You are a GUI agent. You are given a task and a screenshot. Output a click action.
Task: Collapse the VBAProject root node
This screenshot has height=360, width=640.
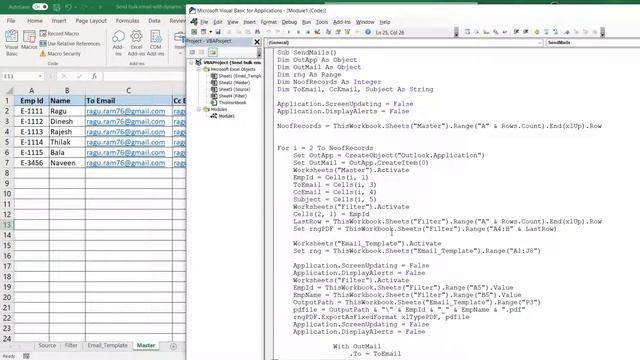click(x=191, y=62)
